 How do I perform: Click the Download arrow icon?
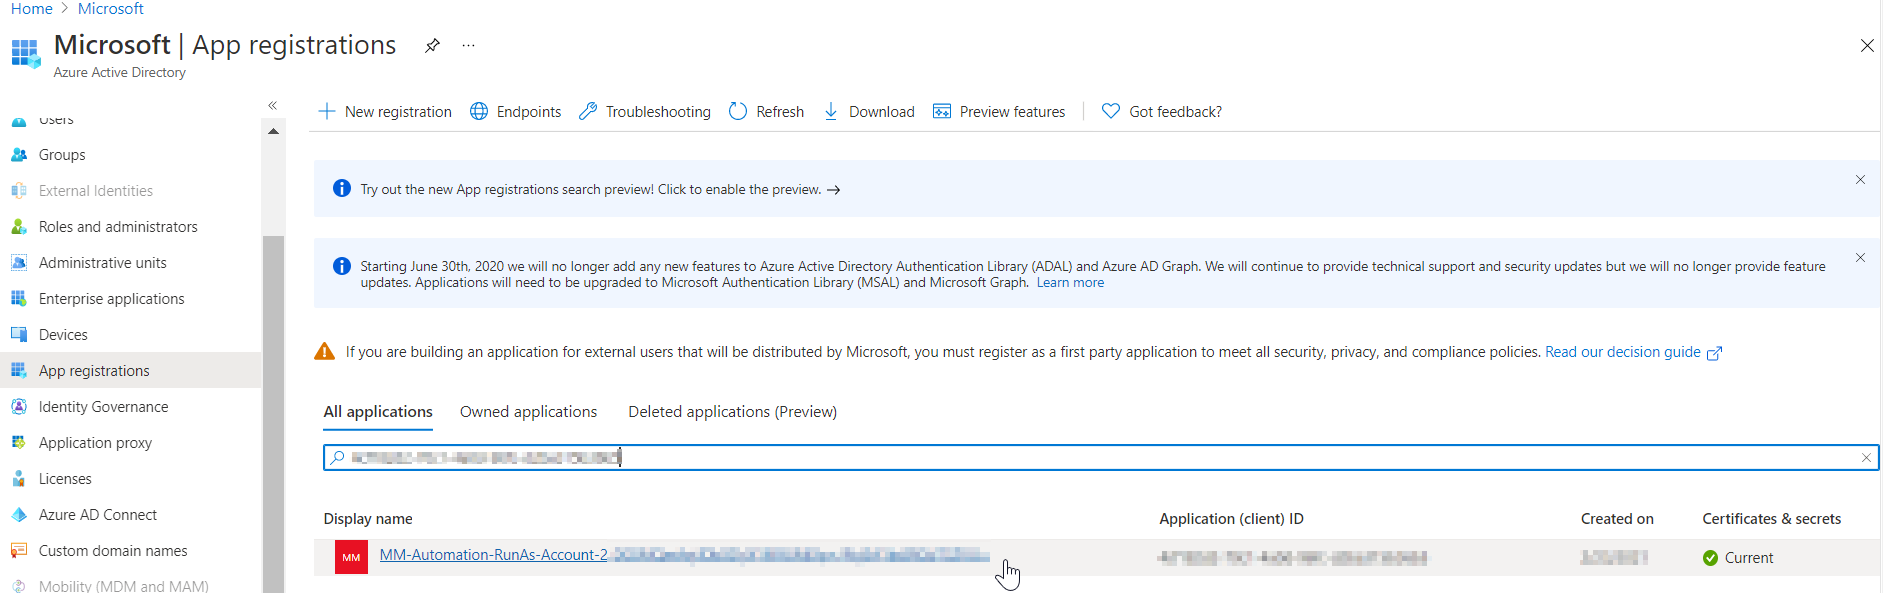coord(831,111)
